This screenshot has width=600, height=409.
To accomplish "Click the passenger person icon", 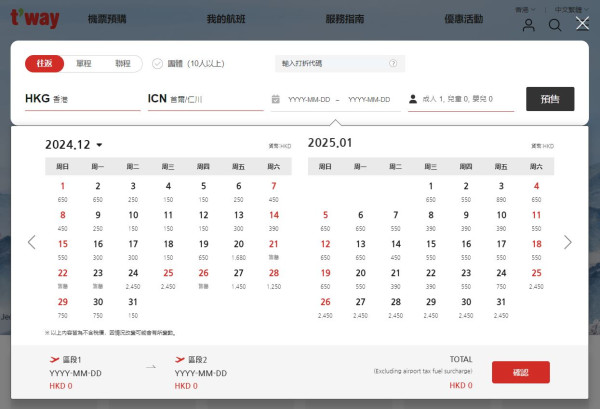I will pyautogui.click(x=413, y=99).
